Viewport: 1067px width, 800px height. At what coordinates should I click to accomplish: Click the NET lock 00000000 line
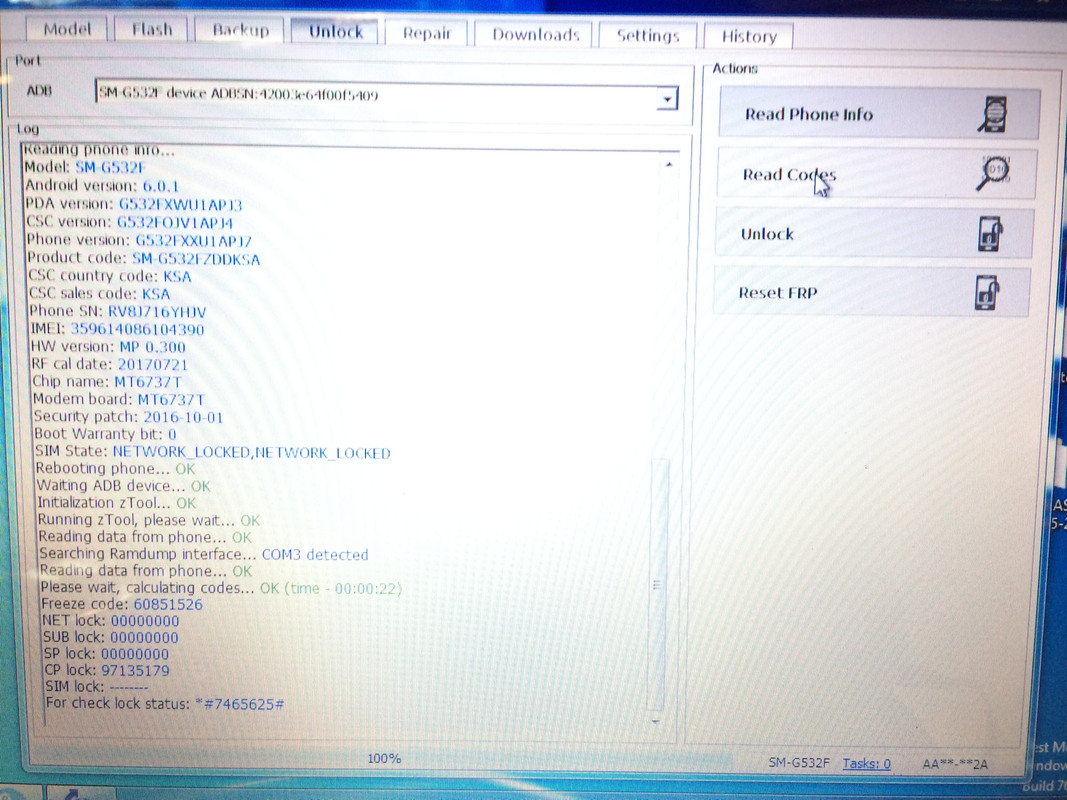[x=111, y=621]
